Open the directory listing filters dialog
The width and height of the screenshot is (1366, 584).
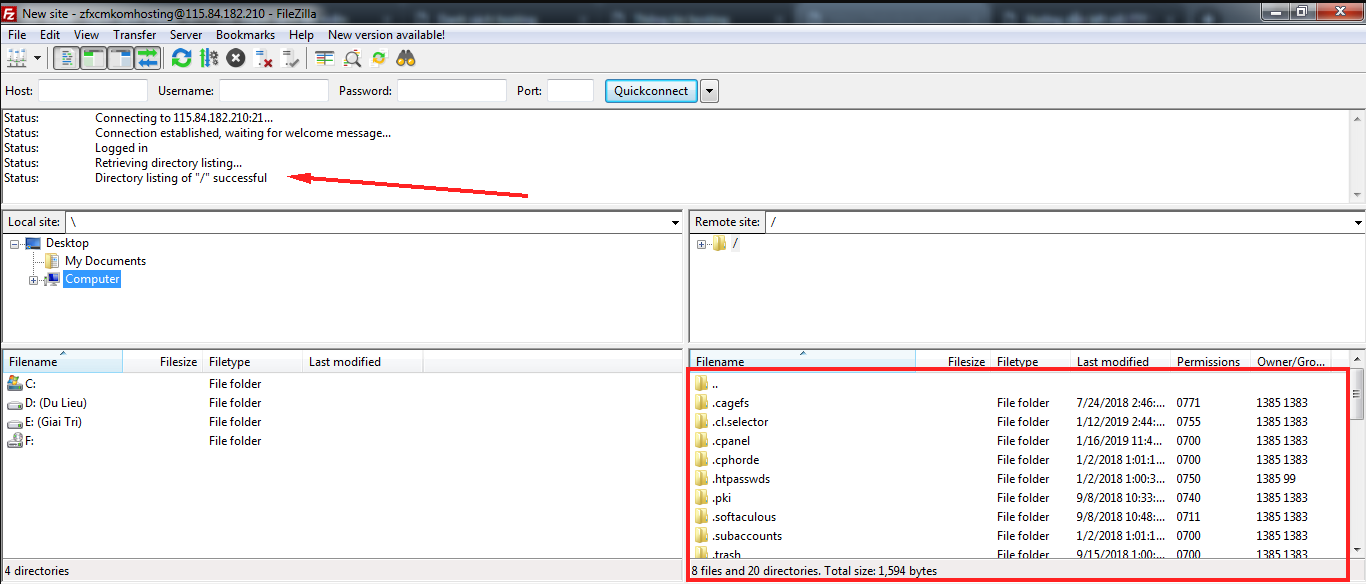coord(324,58)
